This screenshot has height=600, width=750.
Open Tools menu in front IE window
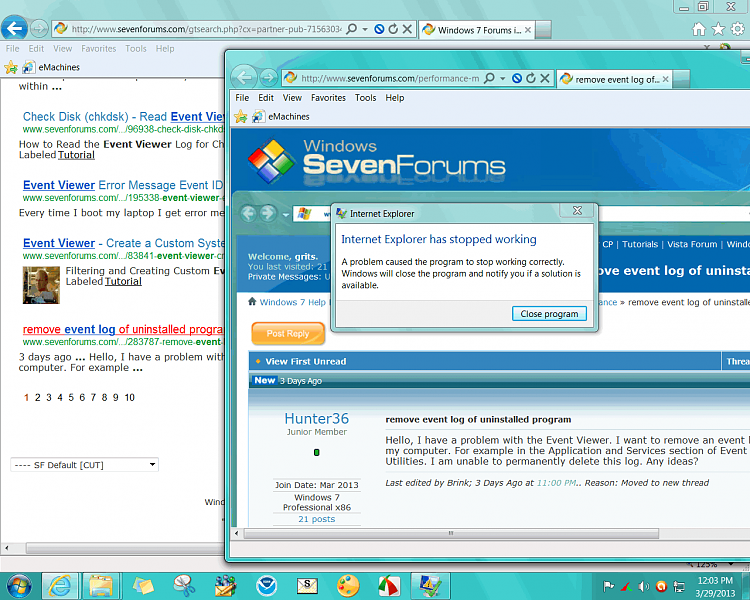click(x=365, y=98)
